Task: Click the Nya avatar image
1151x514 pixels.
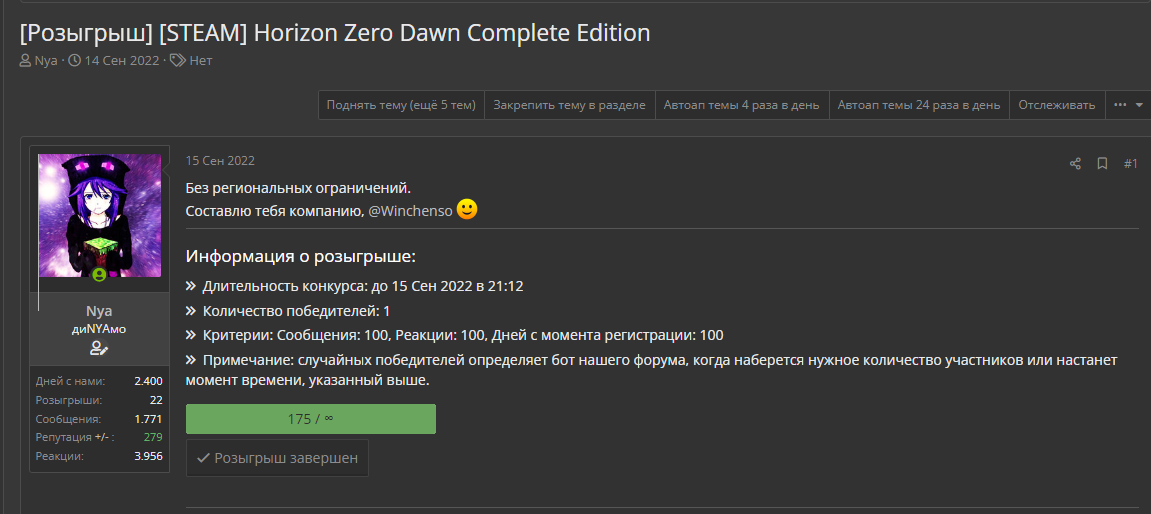Action: (99, 216)
